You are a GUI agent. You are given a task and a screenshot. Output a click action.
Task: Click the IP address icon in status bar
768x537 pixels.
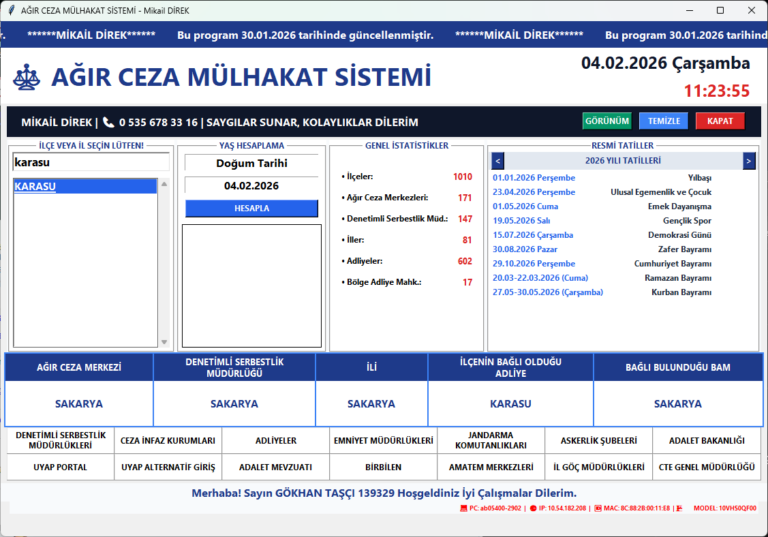(x=533, y=509)
